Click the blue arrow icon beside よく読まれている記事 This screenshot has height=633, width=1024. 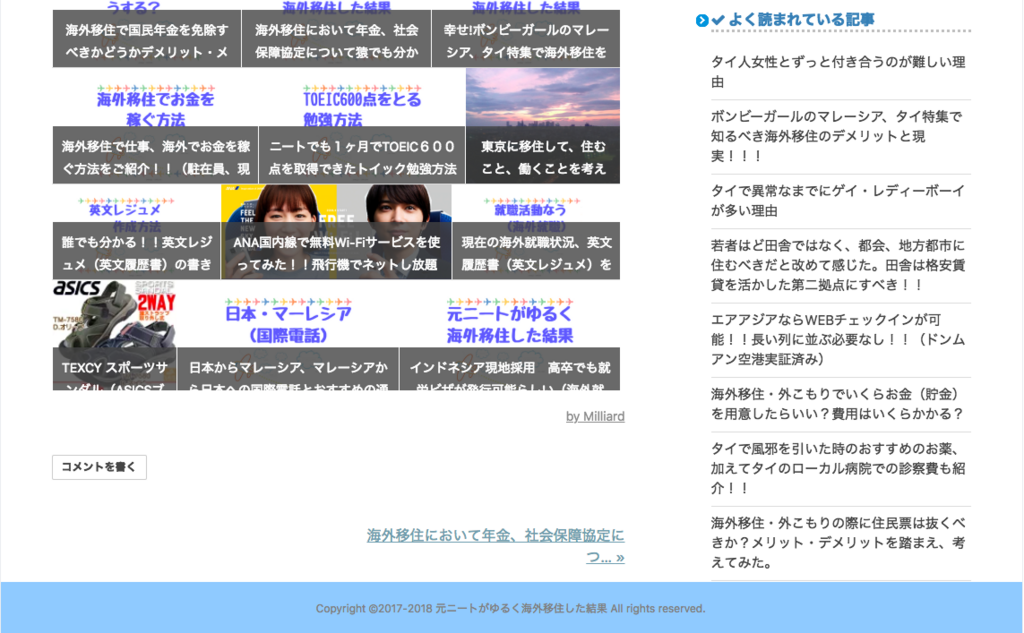702,20
